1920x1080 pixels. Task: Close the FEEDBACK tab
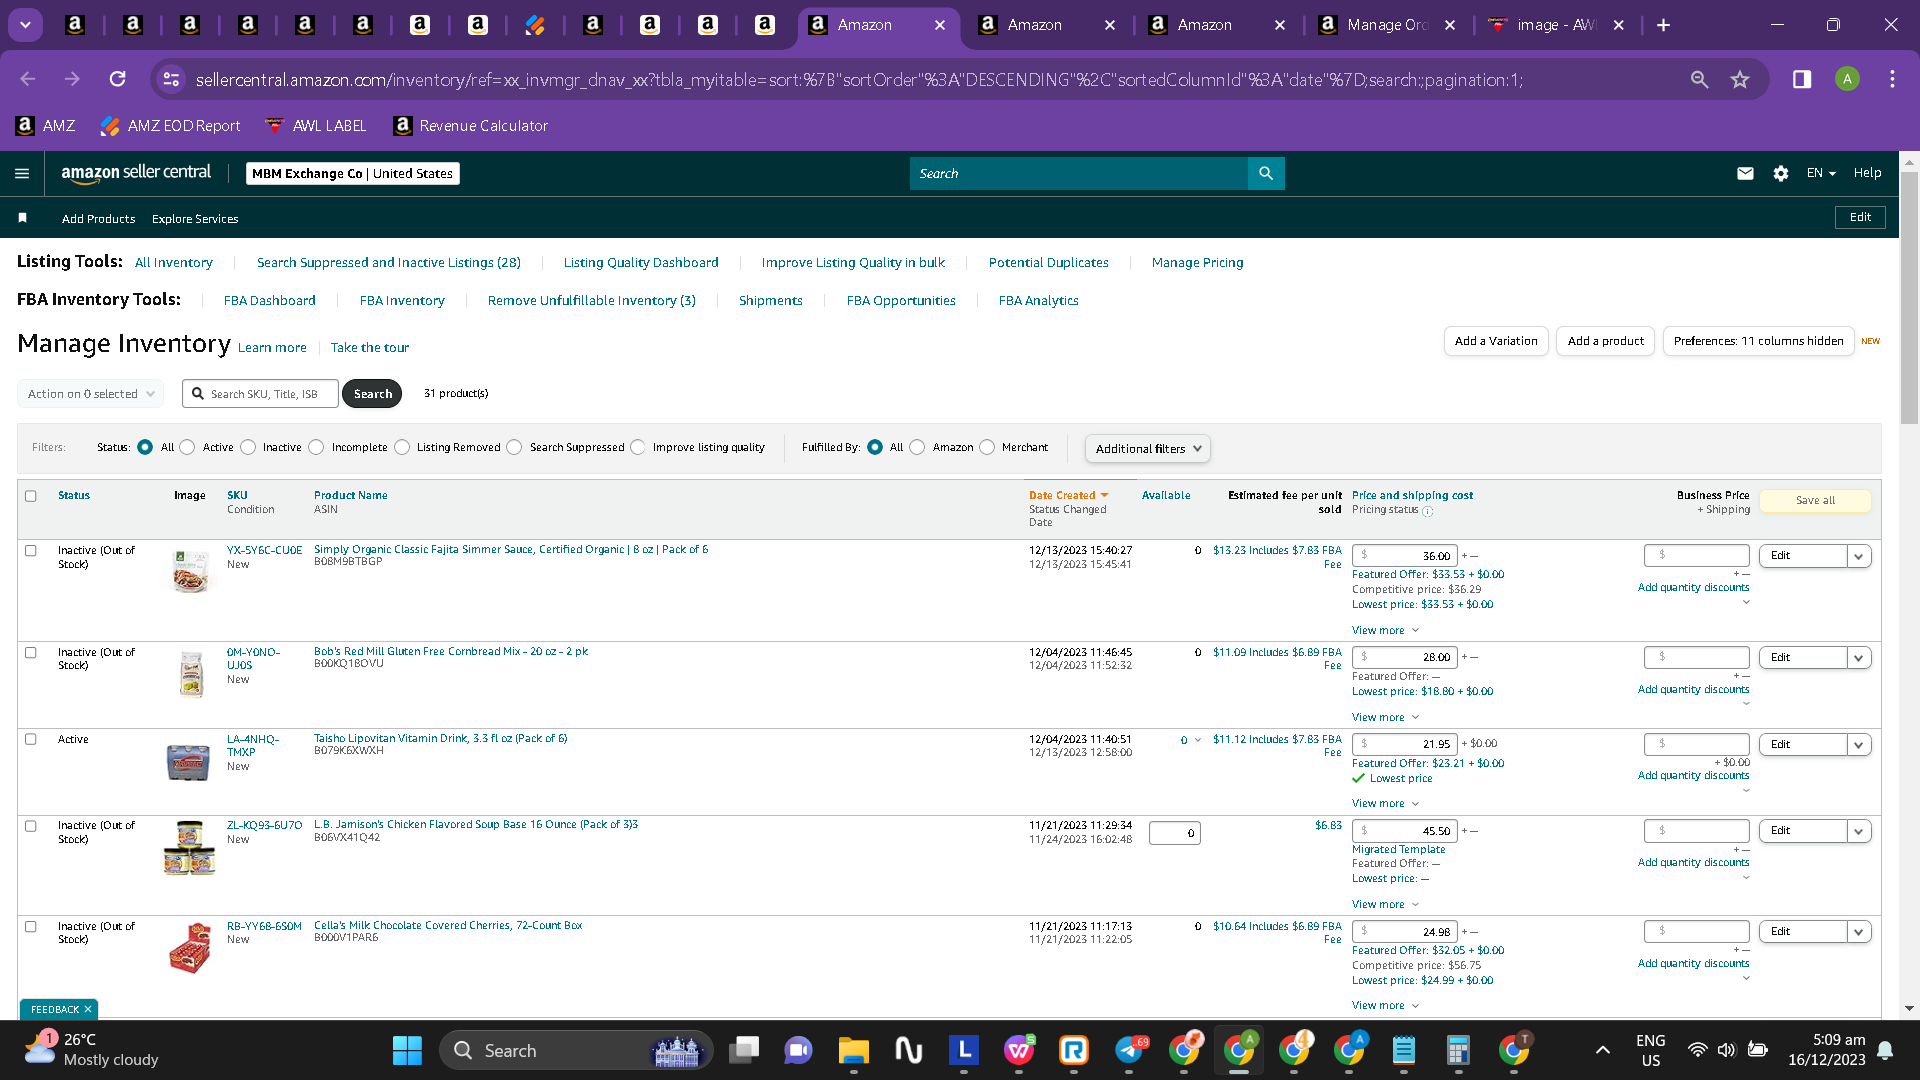pyautogui.click(x=88, y=1010)
